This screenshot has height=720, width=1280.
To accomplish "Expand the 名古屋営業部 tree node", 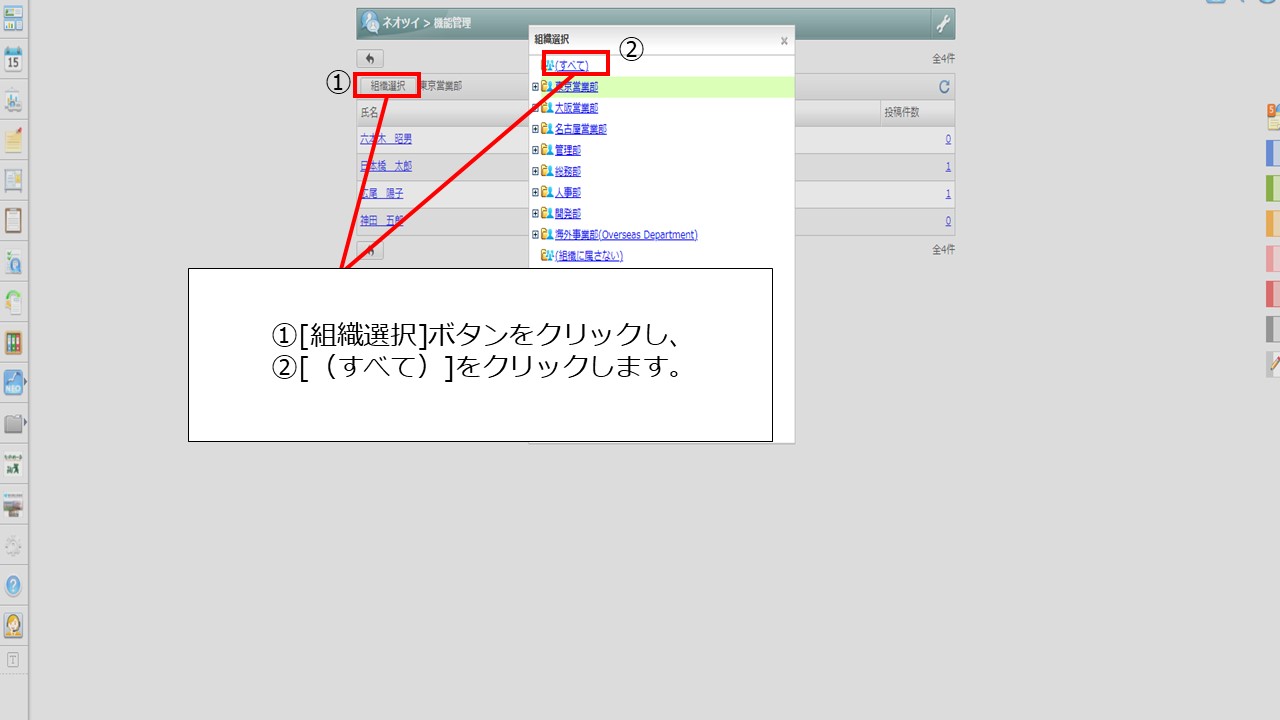I will coord(535,129).
